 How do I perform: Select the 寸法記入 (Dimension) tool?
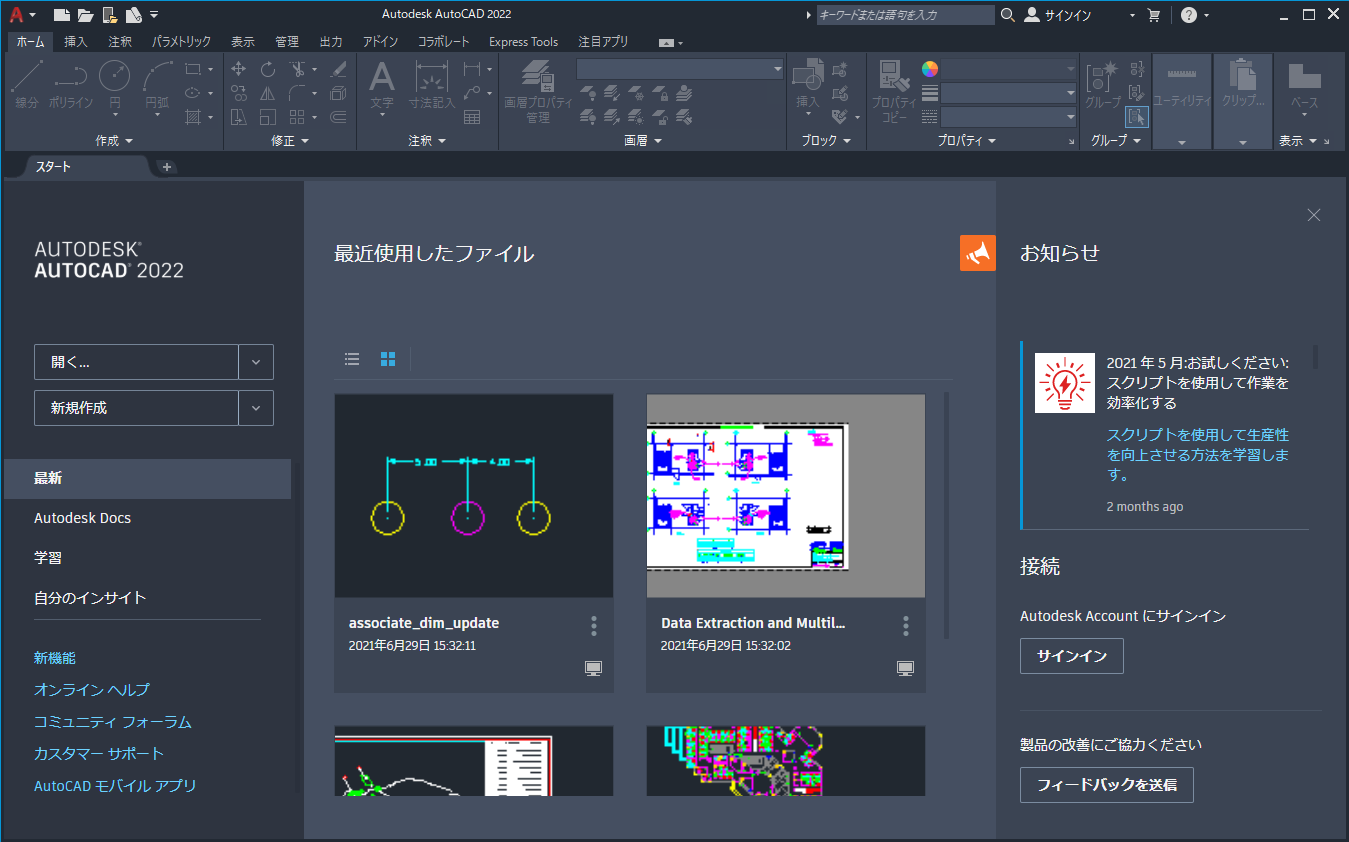point(432,84)
